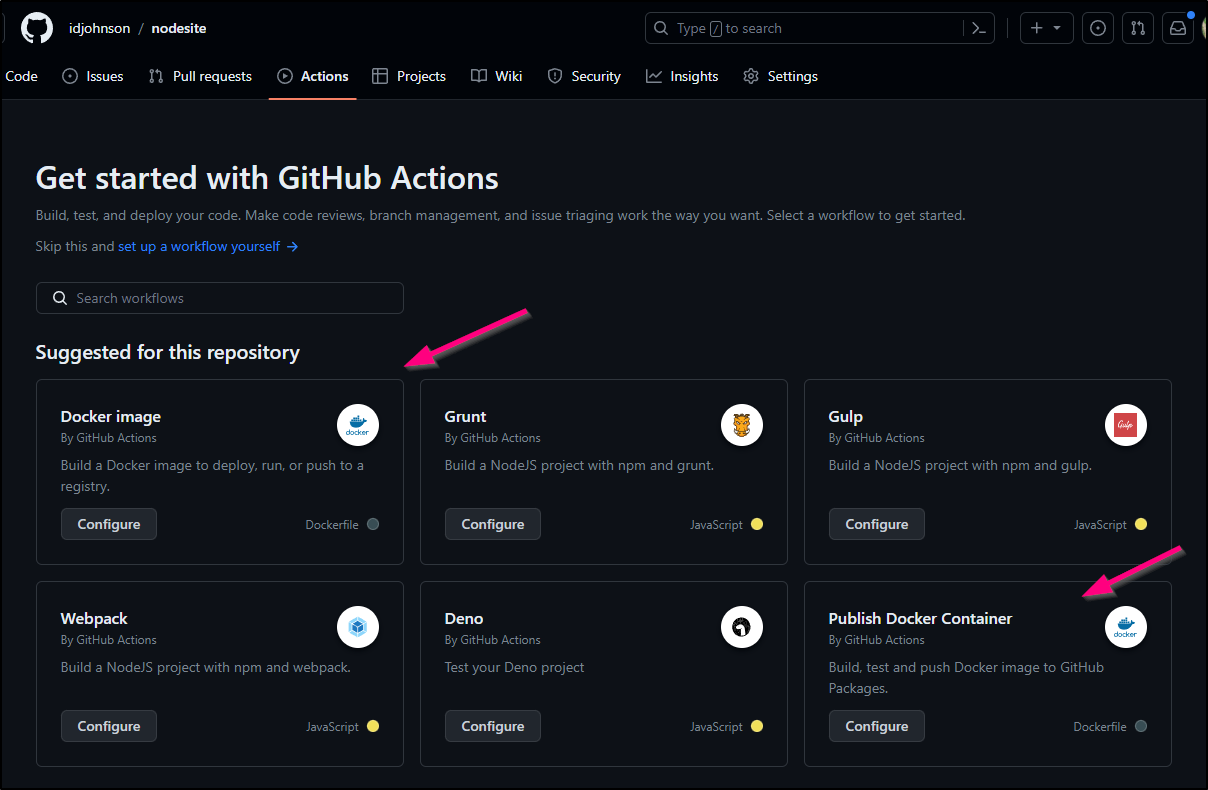Open the issues icon in top-right header
The height and width of the screenshot is (790, 1208).
(1098, 28)
